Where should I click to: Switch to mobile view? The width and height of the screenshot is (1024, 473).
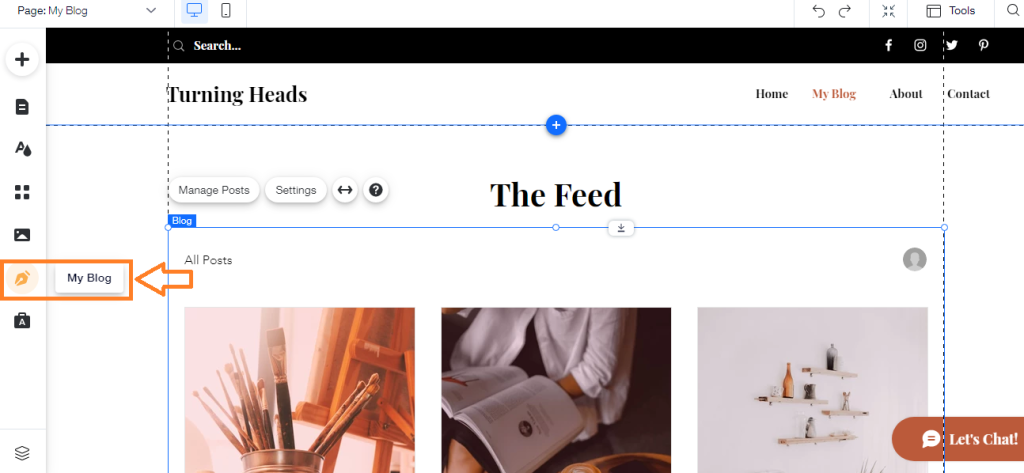click(226, 10)
